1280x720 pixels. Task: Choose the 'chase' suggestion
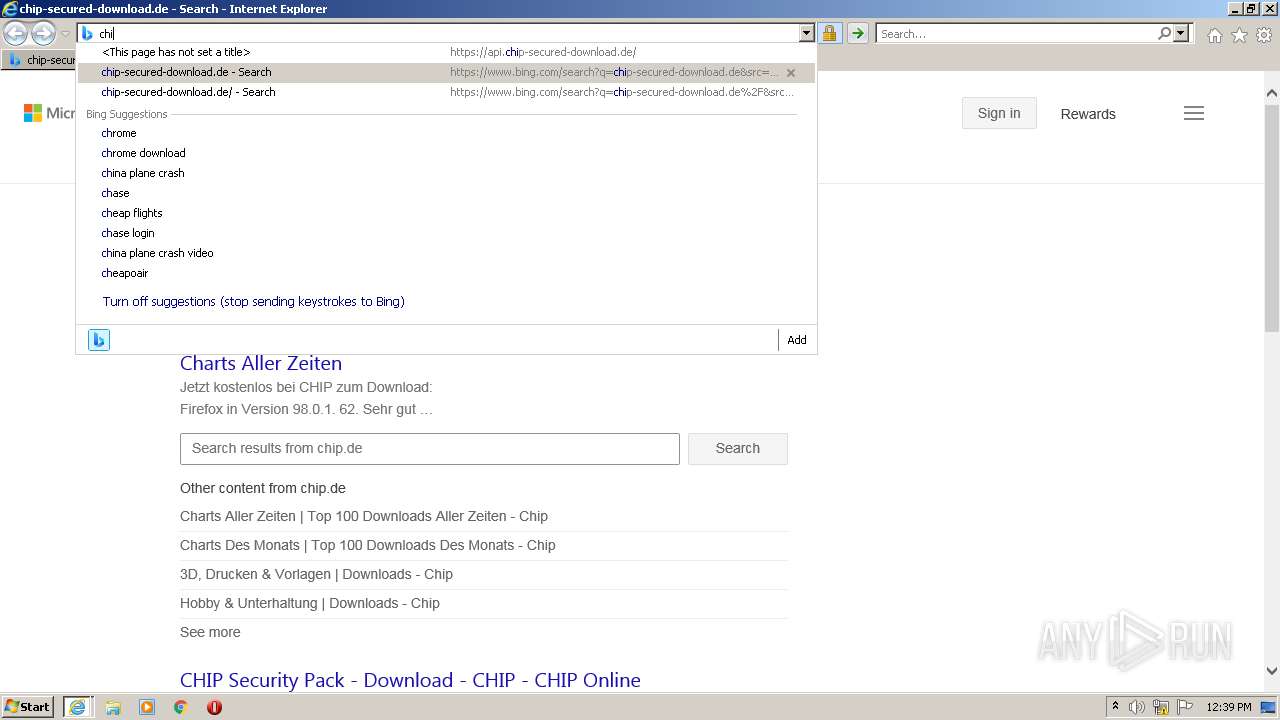[x=115, y=193]
